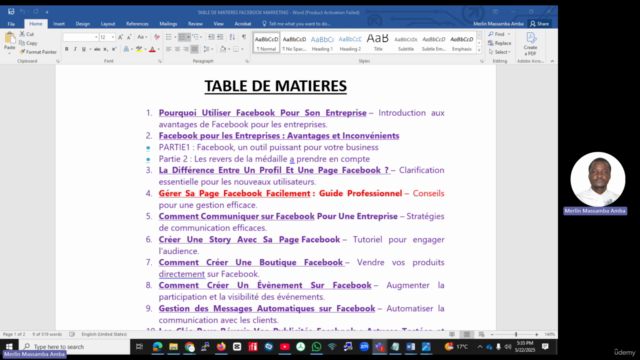
Task: Toggle Superscript formatting
Action: point(114,49)
